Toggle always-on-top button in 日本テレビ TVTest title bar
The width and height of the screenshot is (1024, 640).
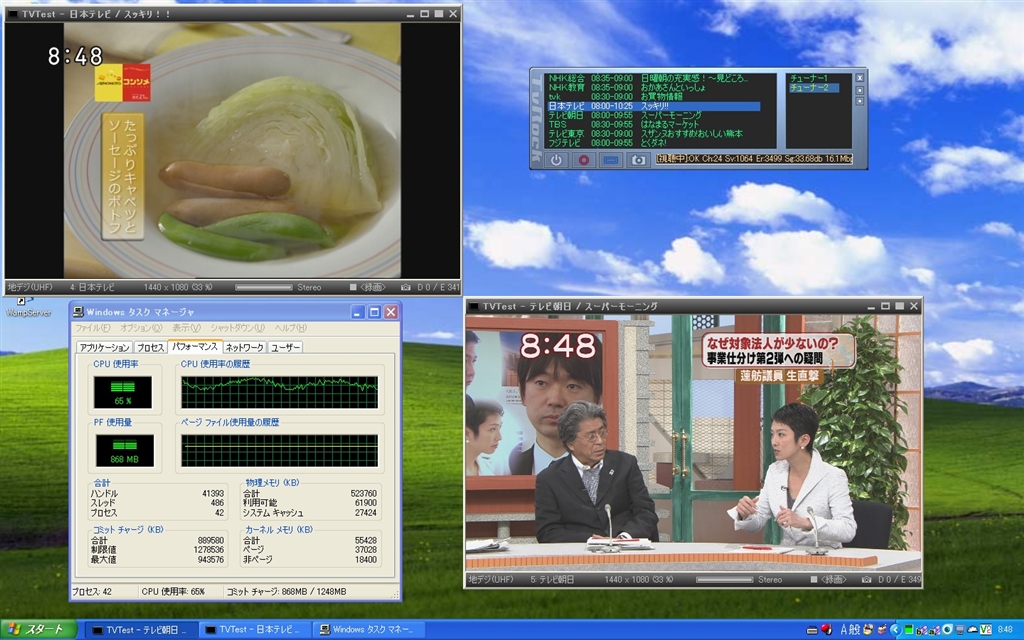(439, 14)
